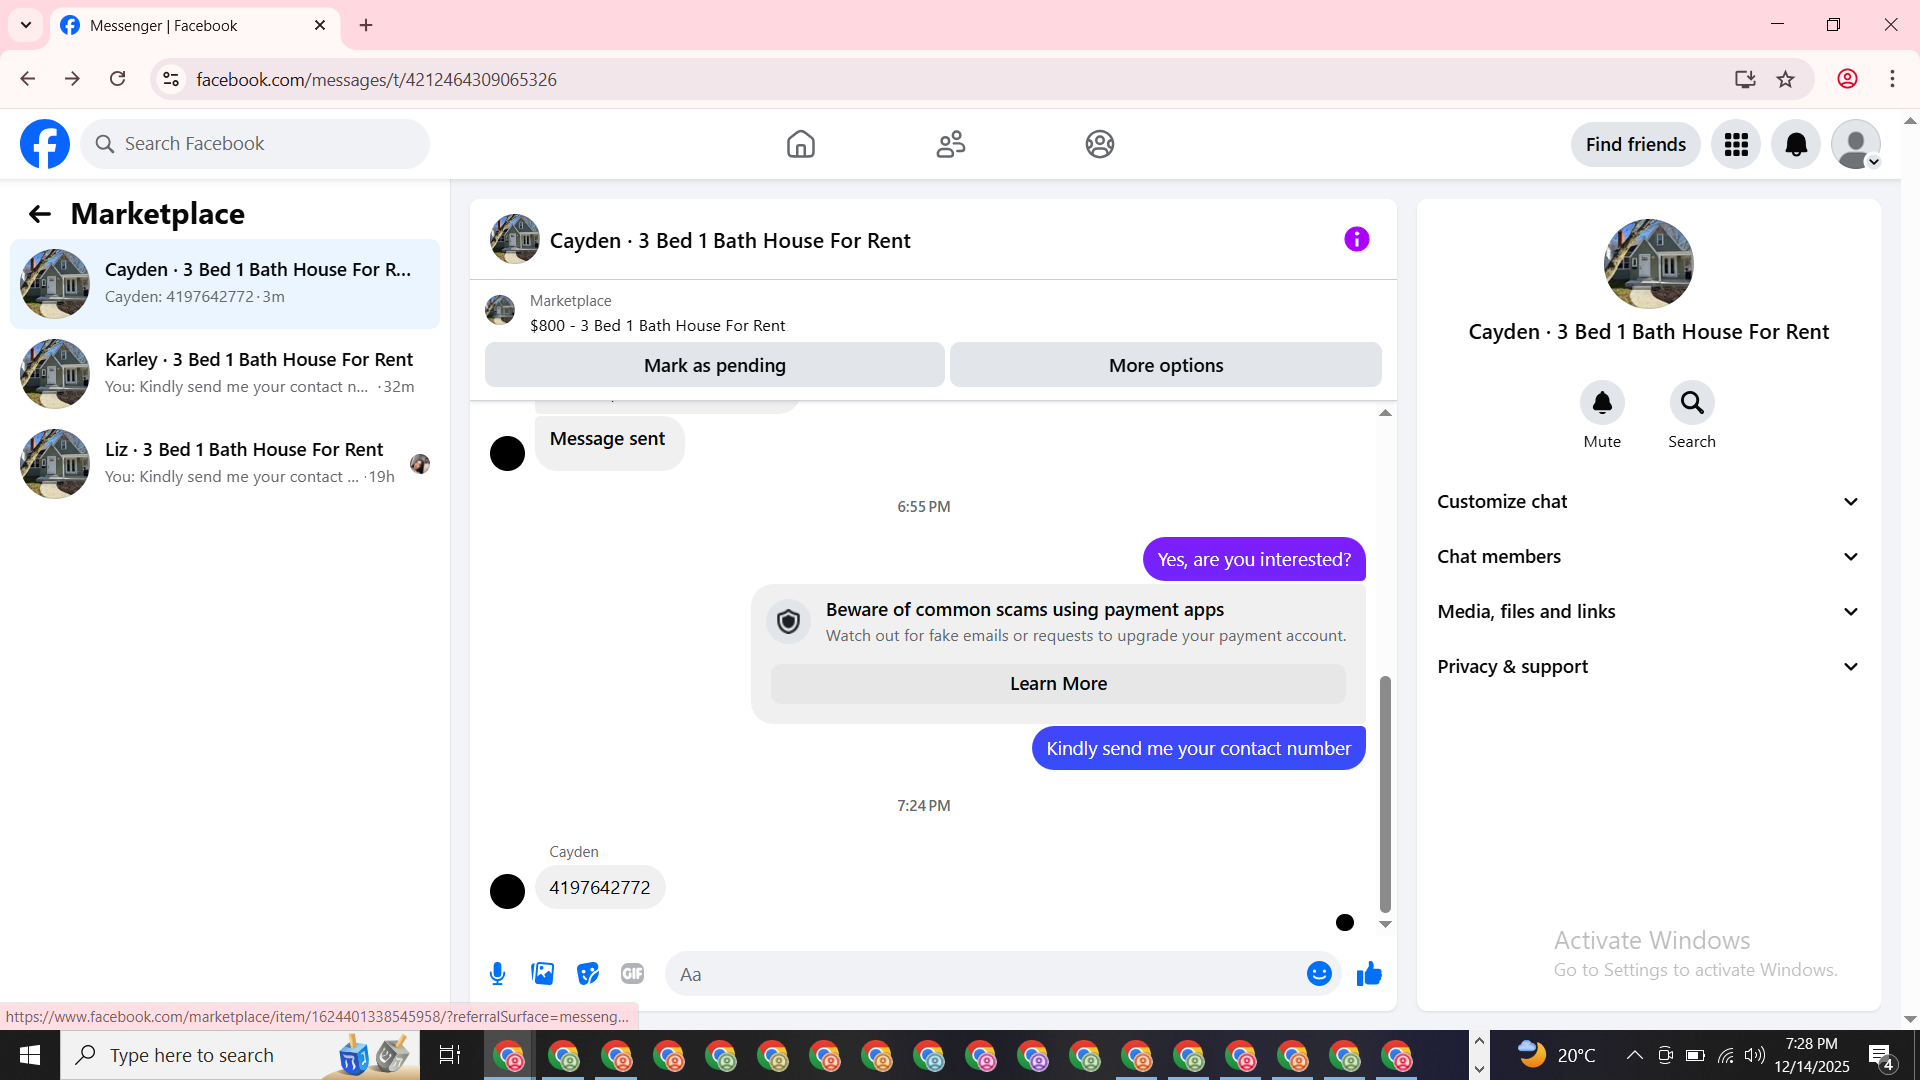Viewport: 1920px width, 1080px height.
Task: Attach a photo using the image icon
Action: point(542,974)
